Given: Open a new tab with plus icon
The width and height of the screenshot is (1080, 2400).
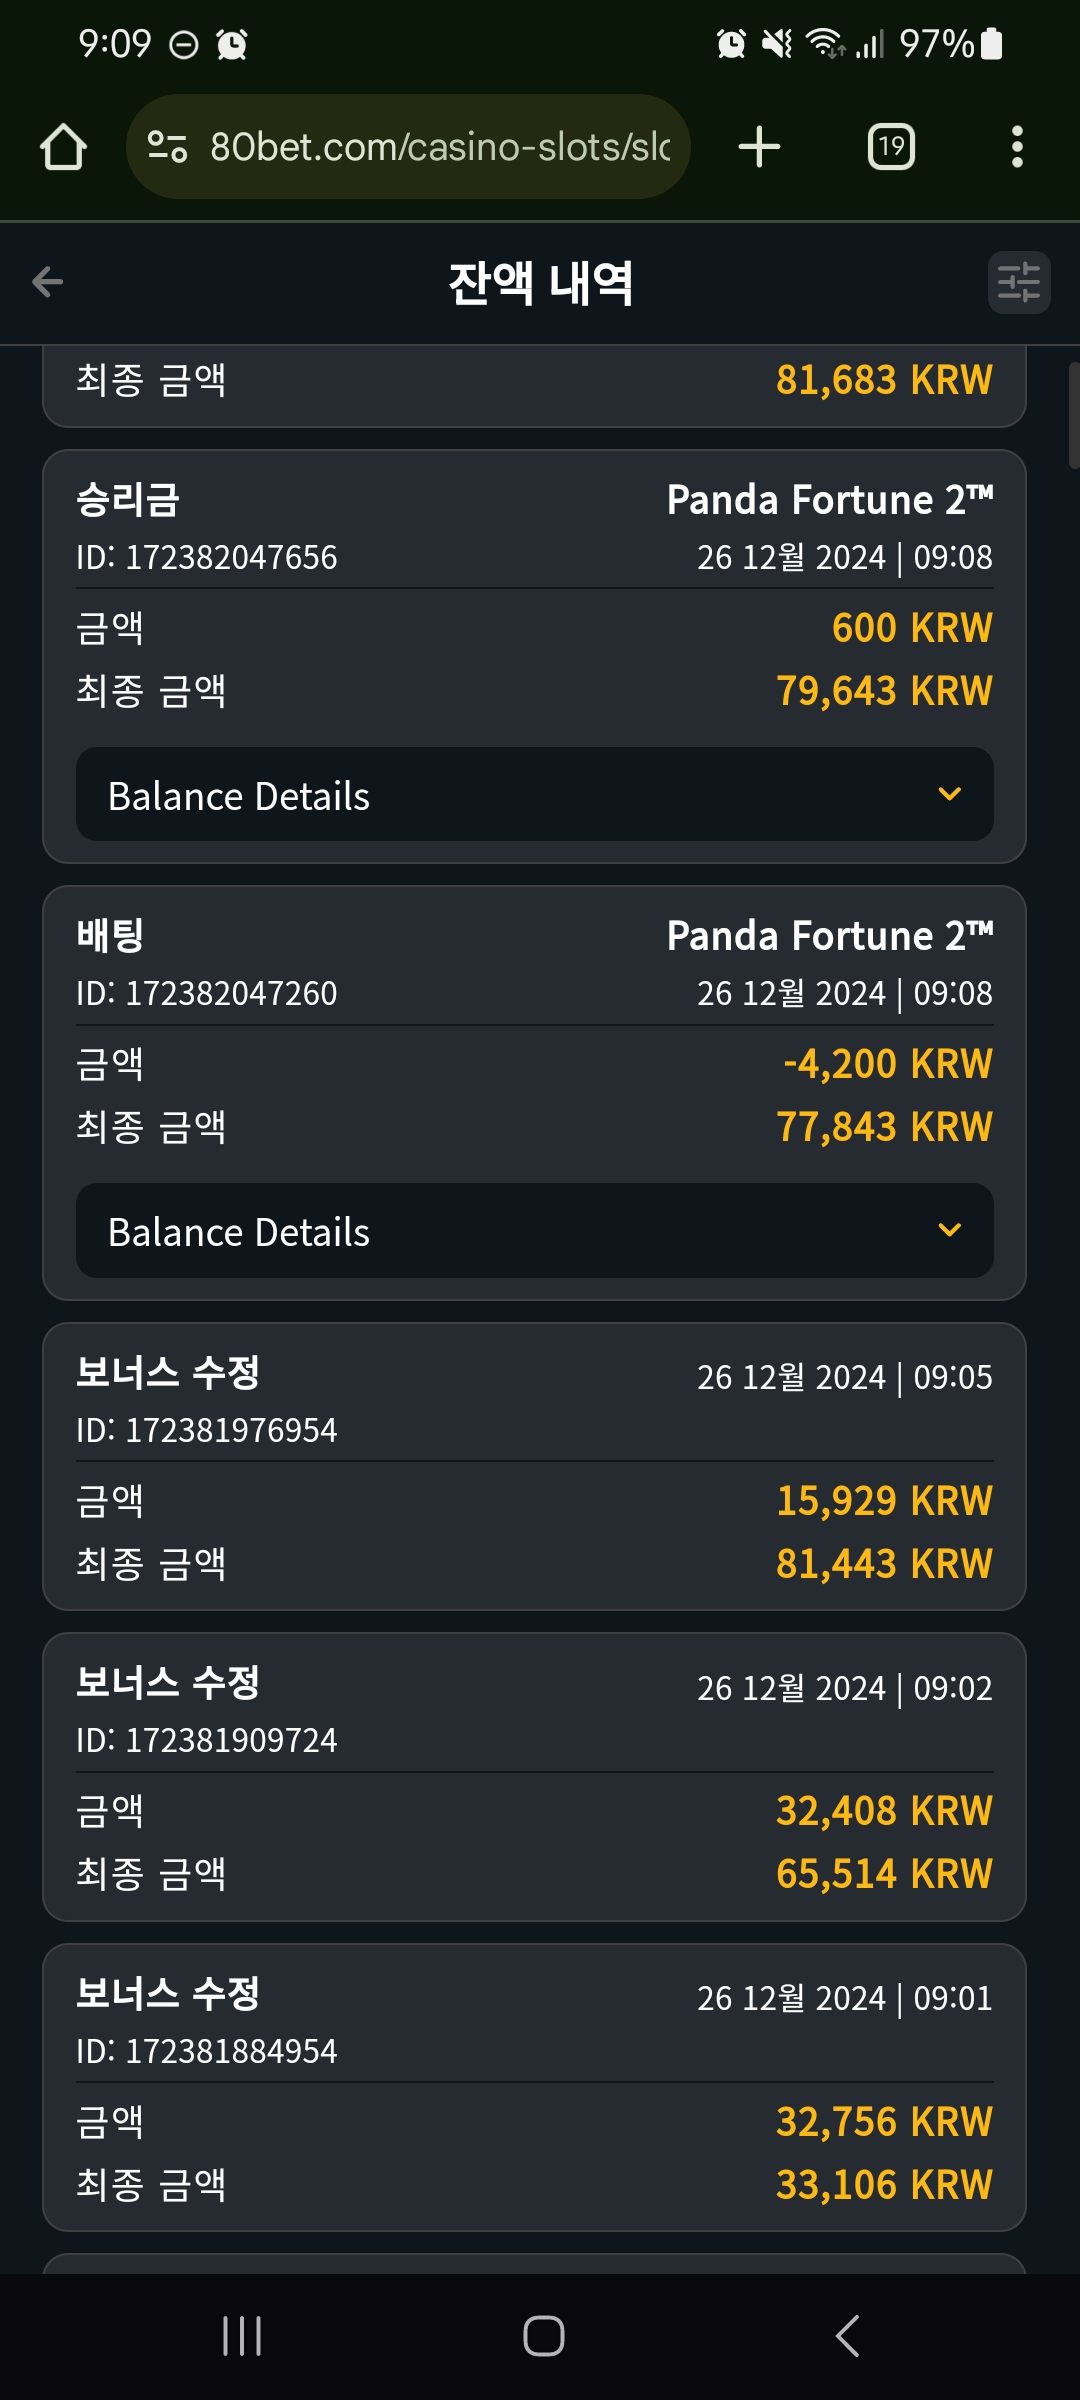Looking at the screenshot, I should tap(759, 147).
